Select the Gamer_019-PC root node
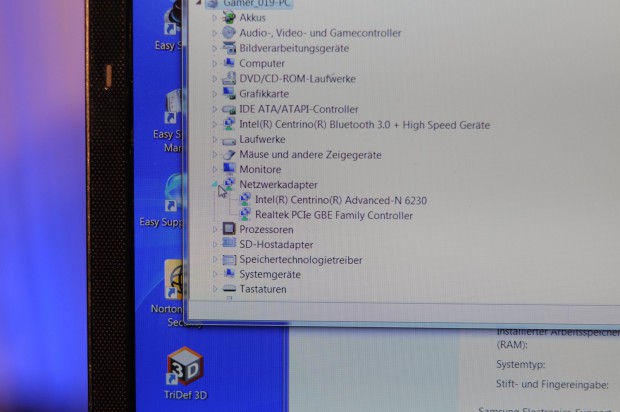Image resolution: width=620 pixels, height=412 pixels. [257, 4]
